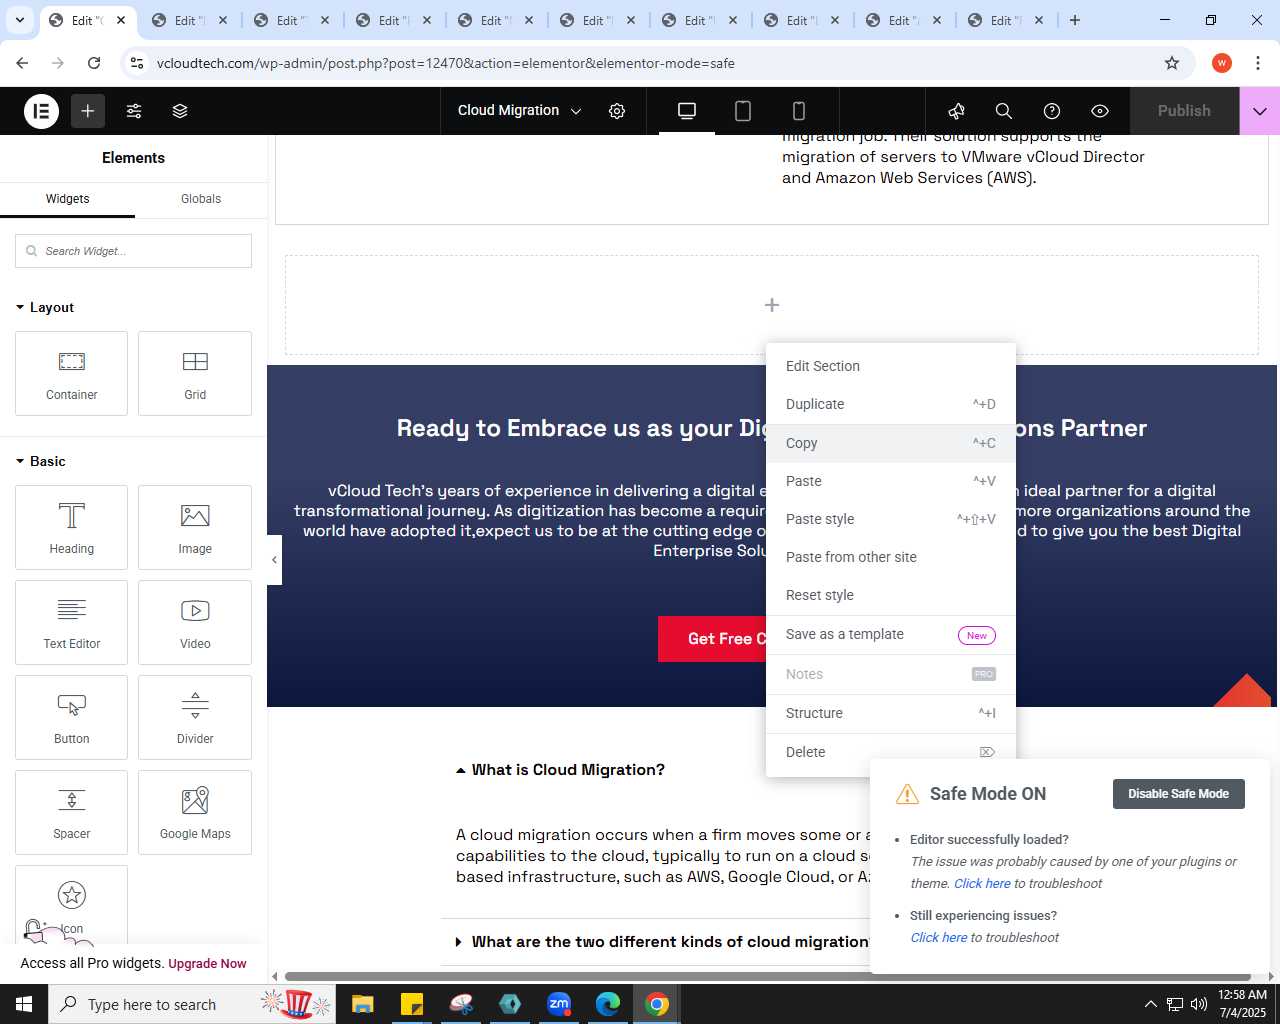Open the Elementor logo menu
This screenshot has width=1280, height=1024.
(x=42, y=111)
